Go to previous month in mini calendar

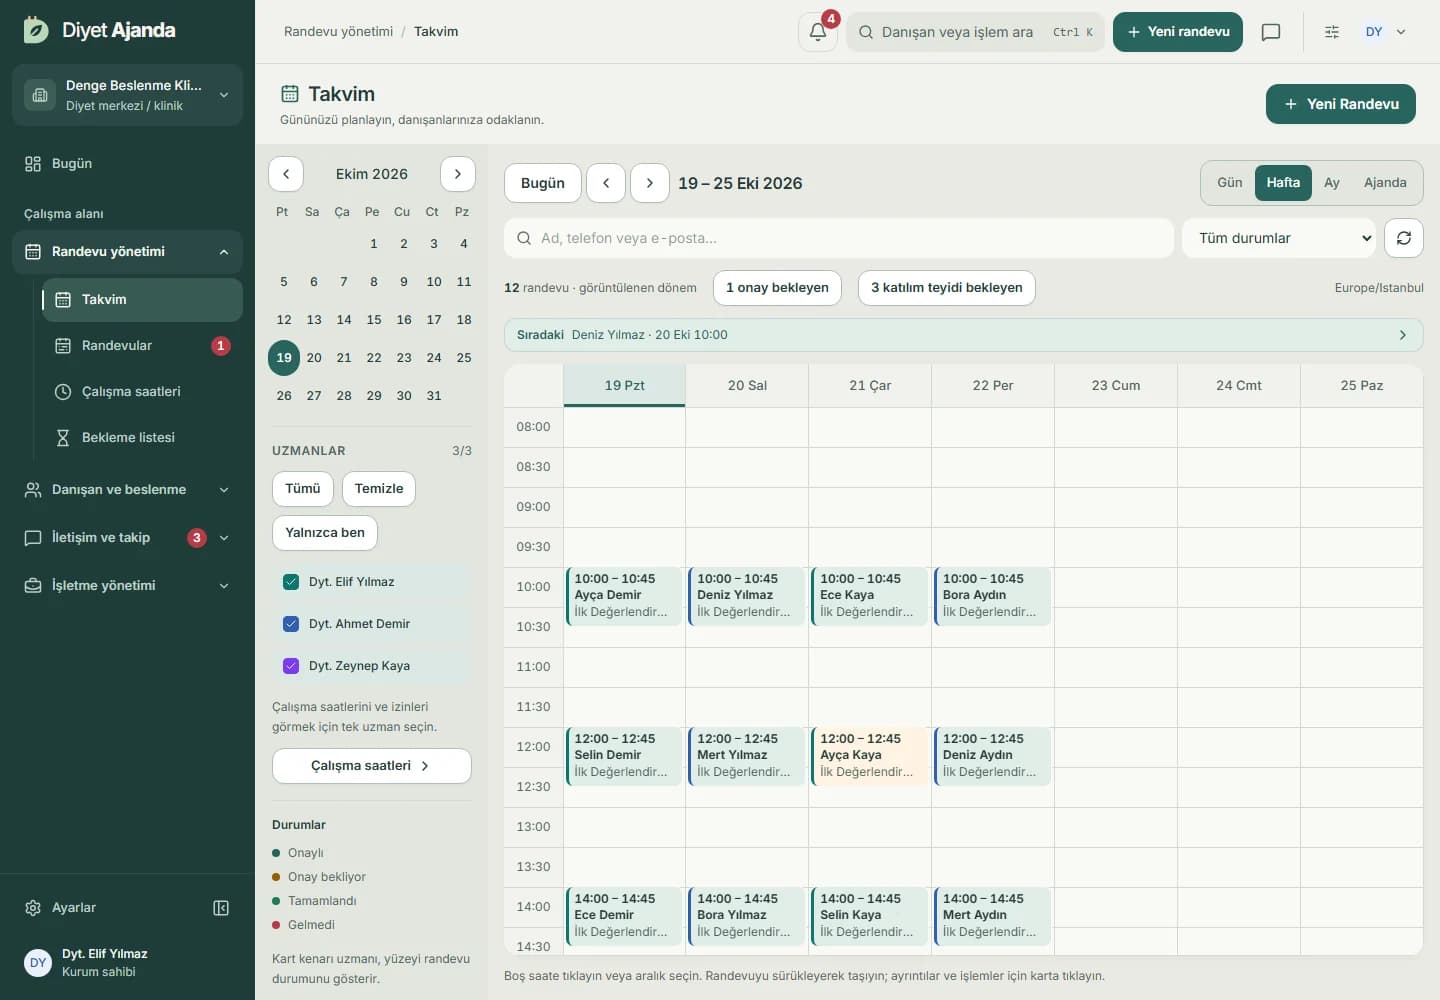[x=286, y=174]
